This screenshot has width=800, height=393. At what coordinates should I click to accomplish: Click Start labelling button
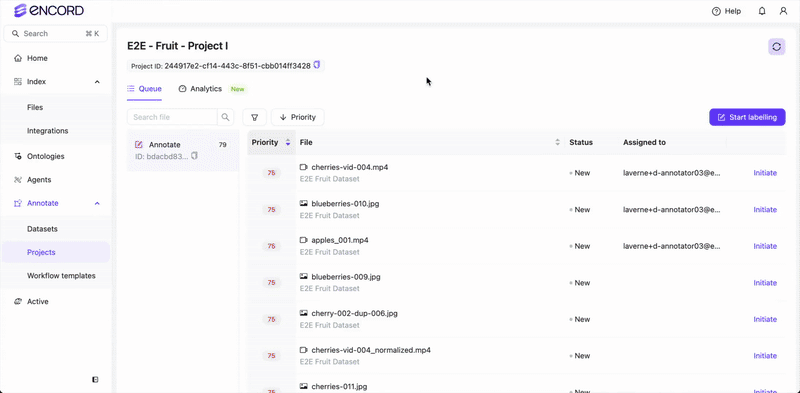tap(747, 117)
